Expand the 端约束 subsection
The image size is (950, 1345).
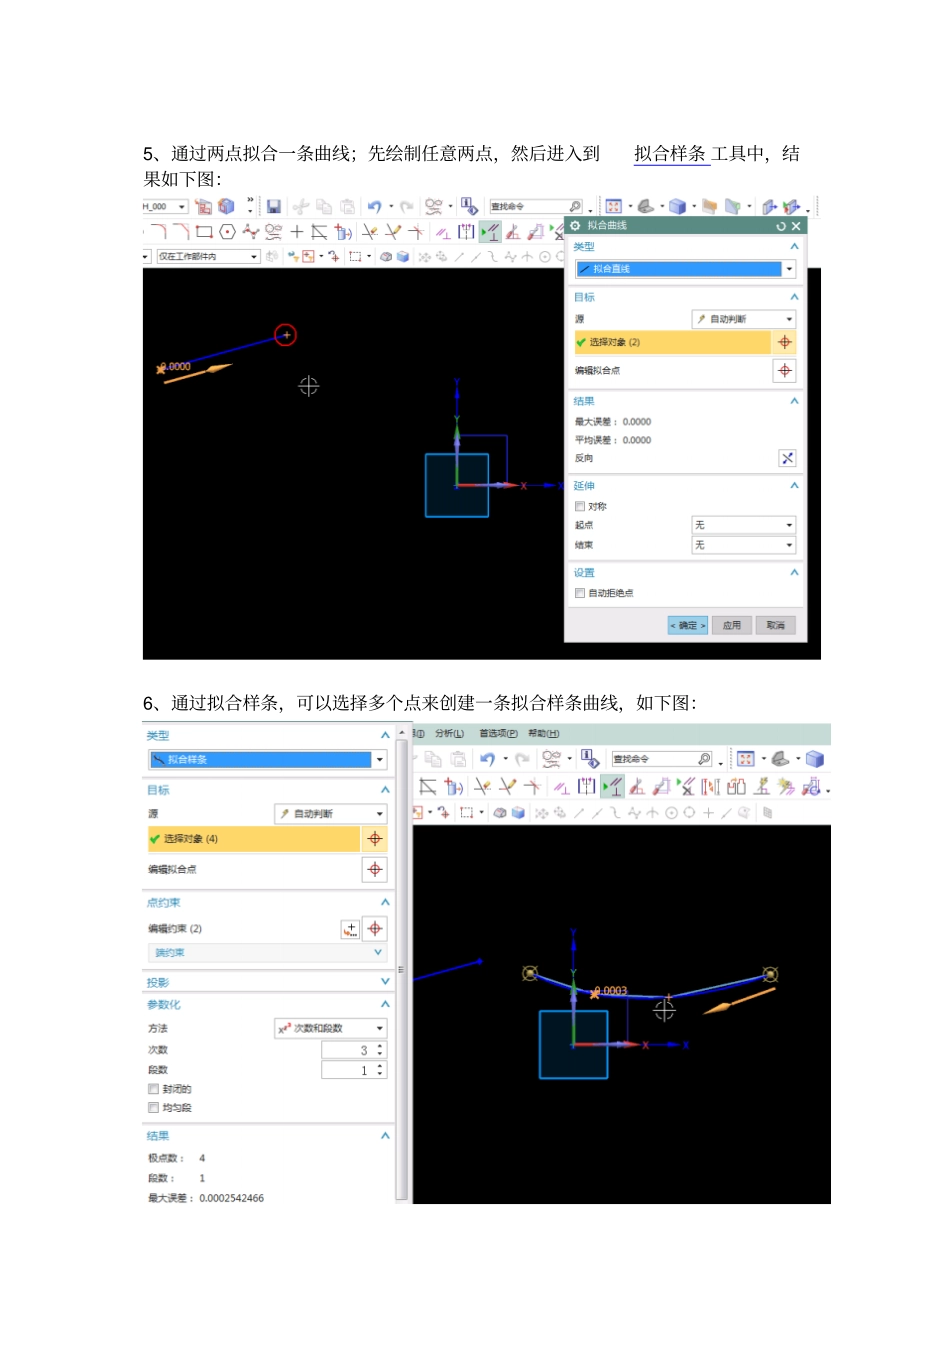[x=378, y=952]
